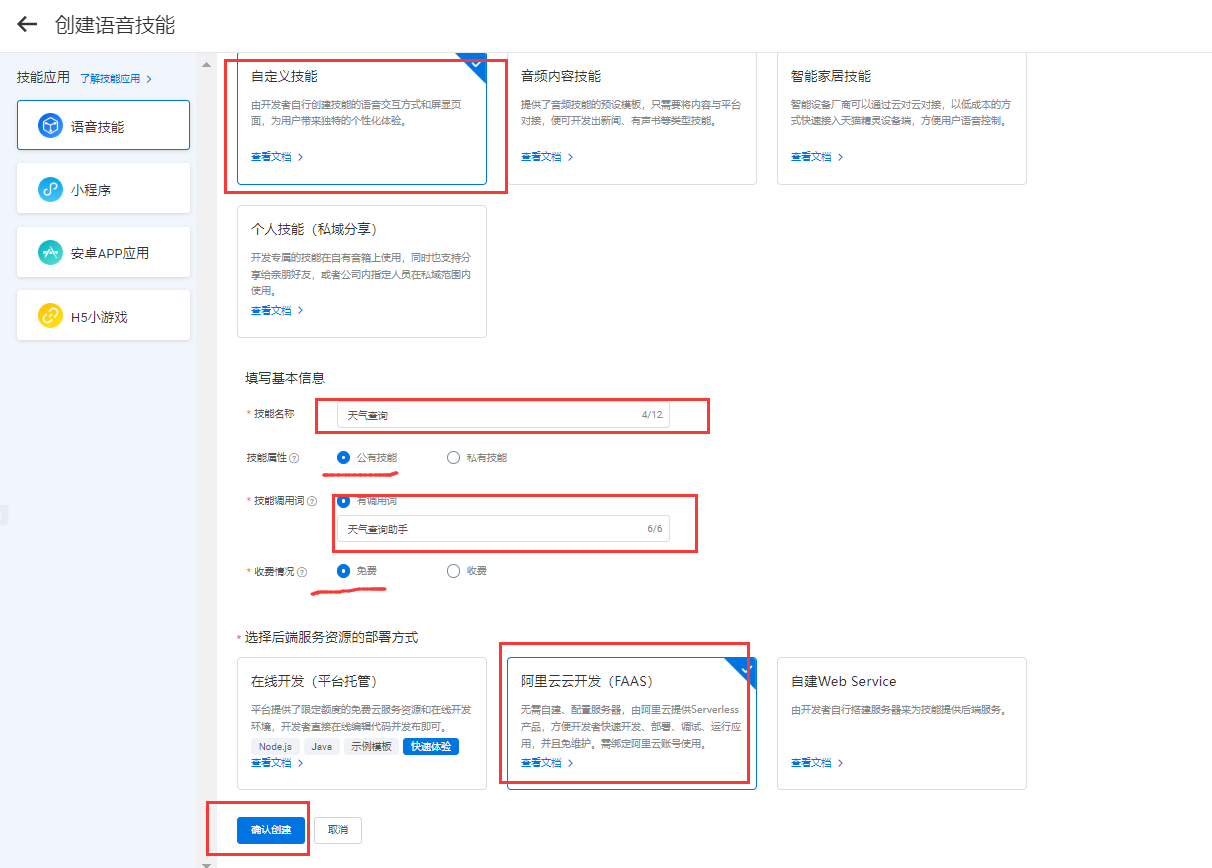Click the 确认创建 button
This screenshot has width=1212, height=868.
pyautogui.click(x=271, y=830)
